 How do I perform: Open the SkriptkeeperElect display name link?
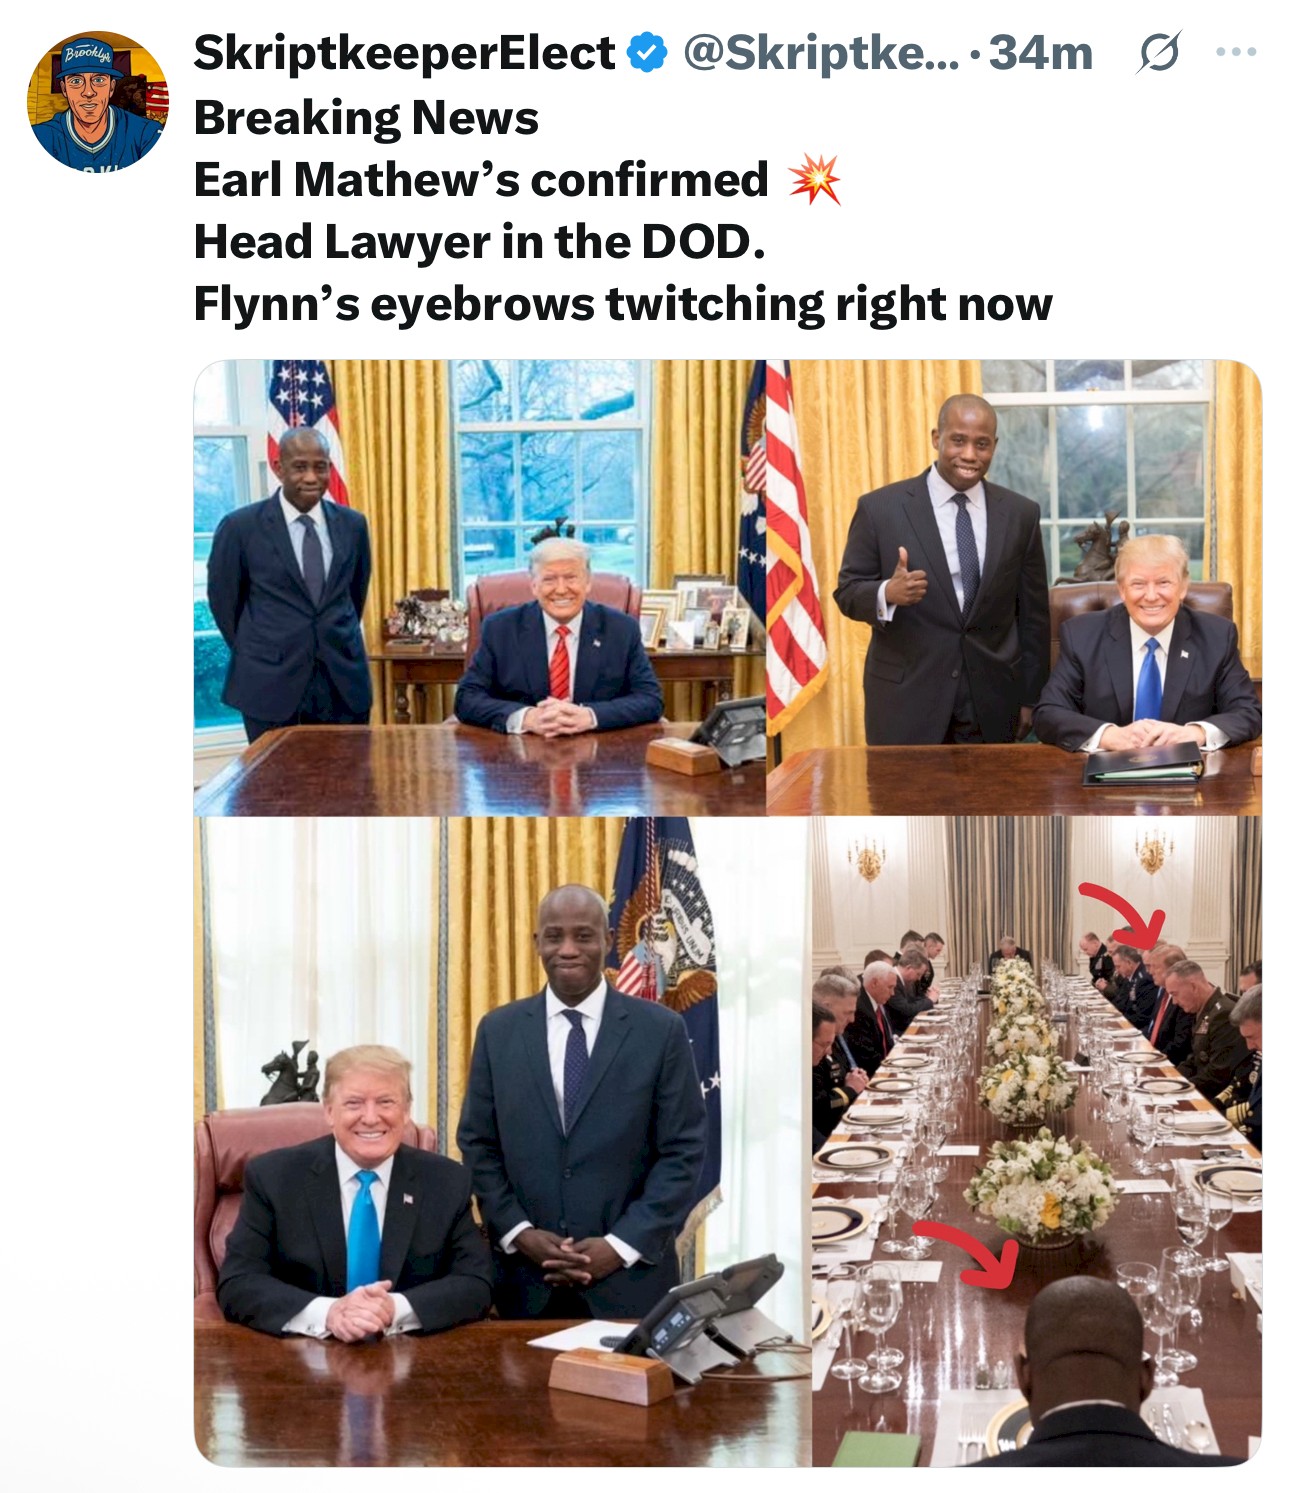point(404,53)
